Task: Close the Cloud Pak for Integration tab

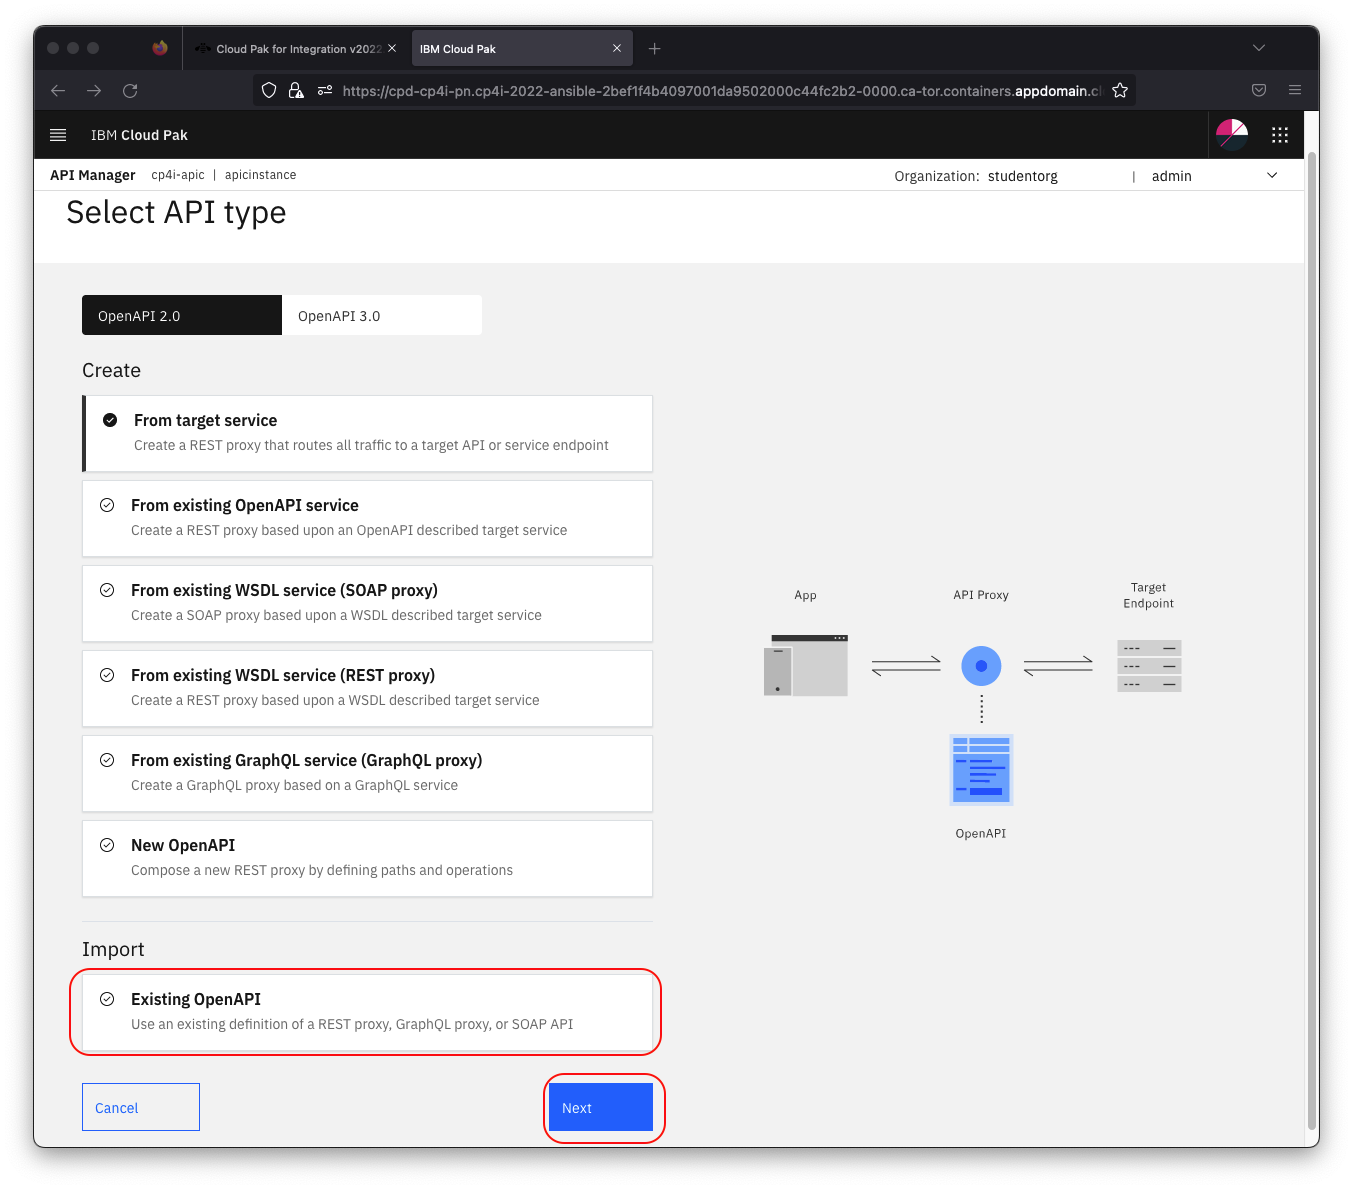Action: [x=392, y=48]
